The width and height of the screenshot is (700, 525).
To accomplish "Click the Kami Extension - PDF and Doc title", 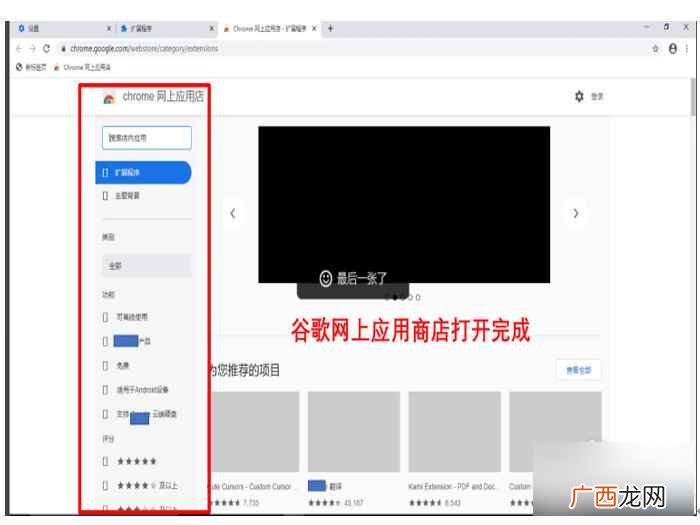I will point(453,486).
